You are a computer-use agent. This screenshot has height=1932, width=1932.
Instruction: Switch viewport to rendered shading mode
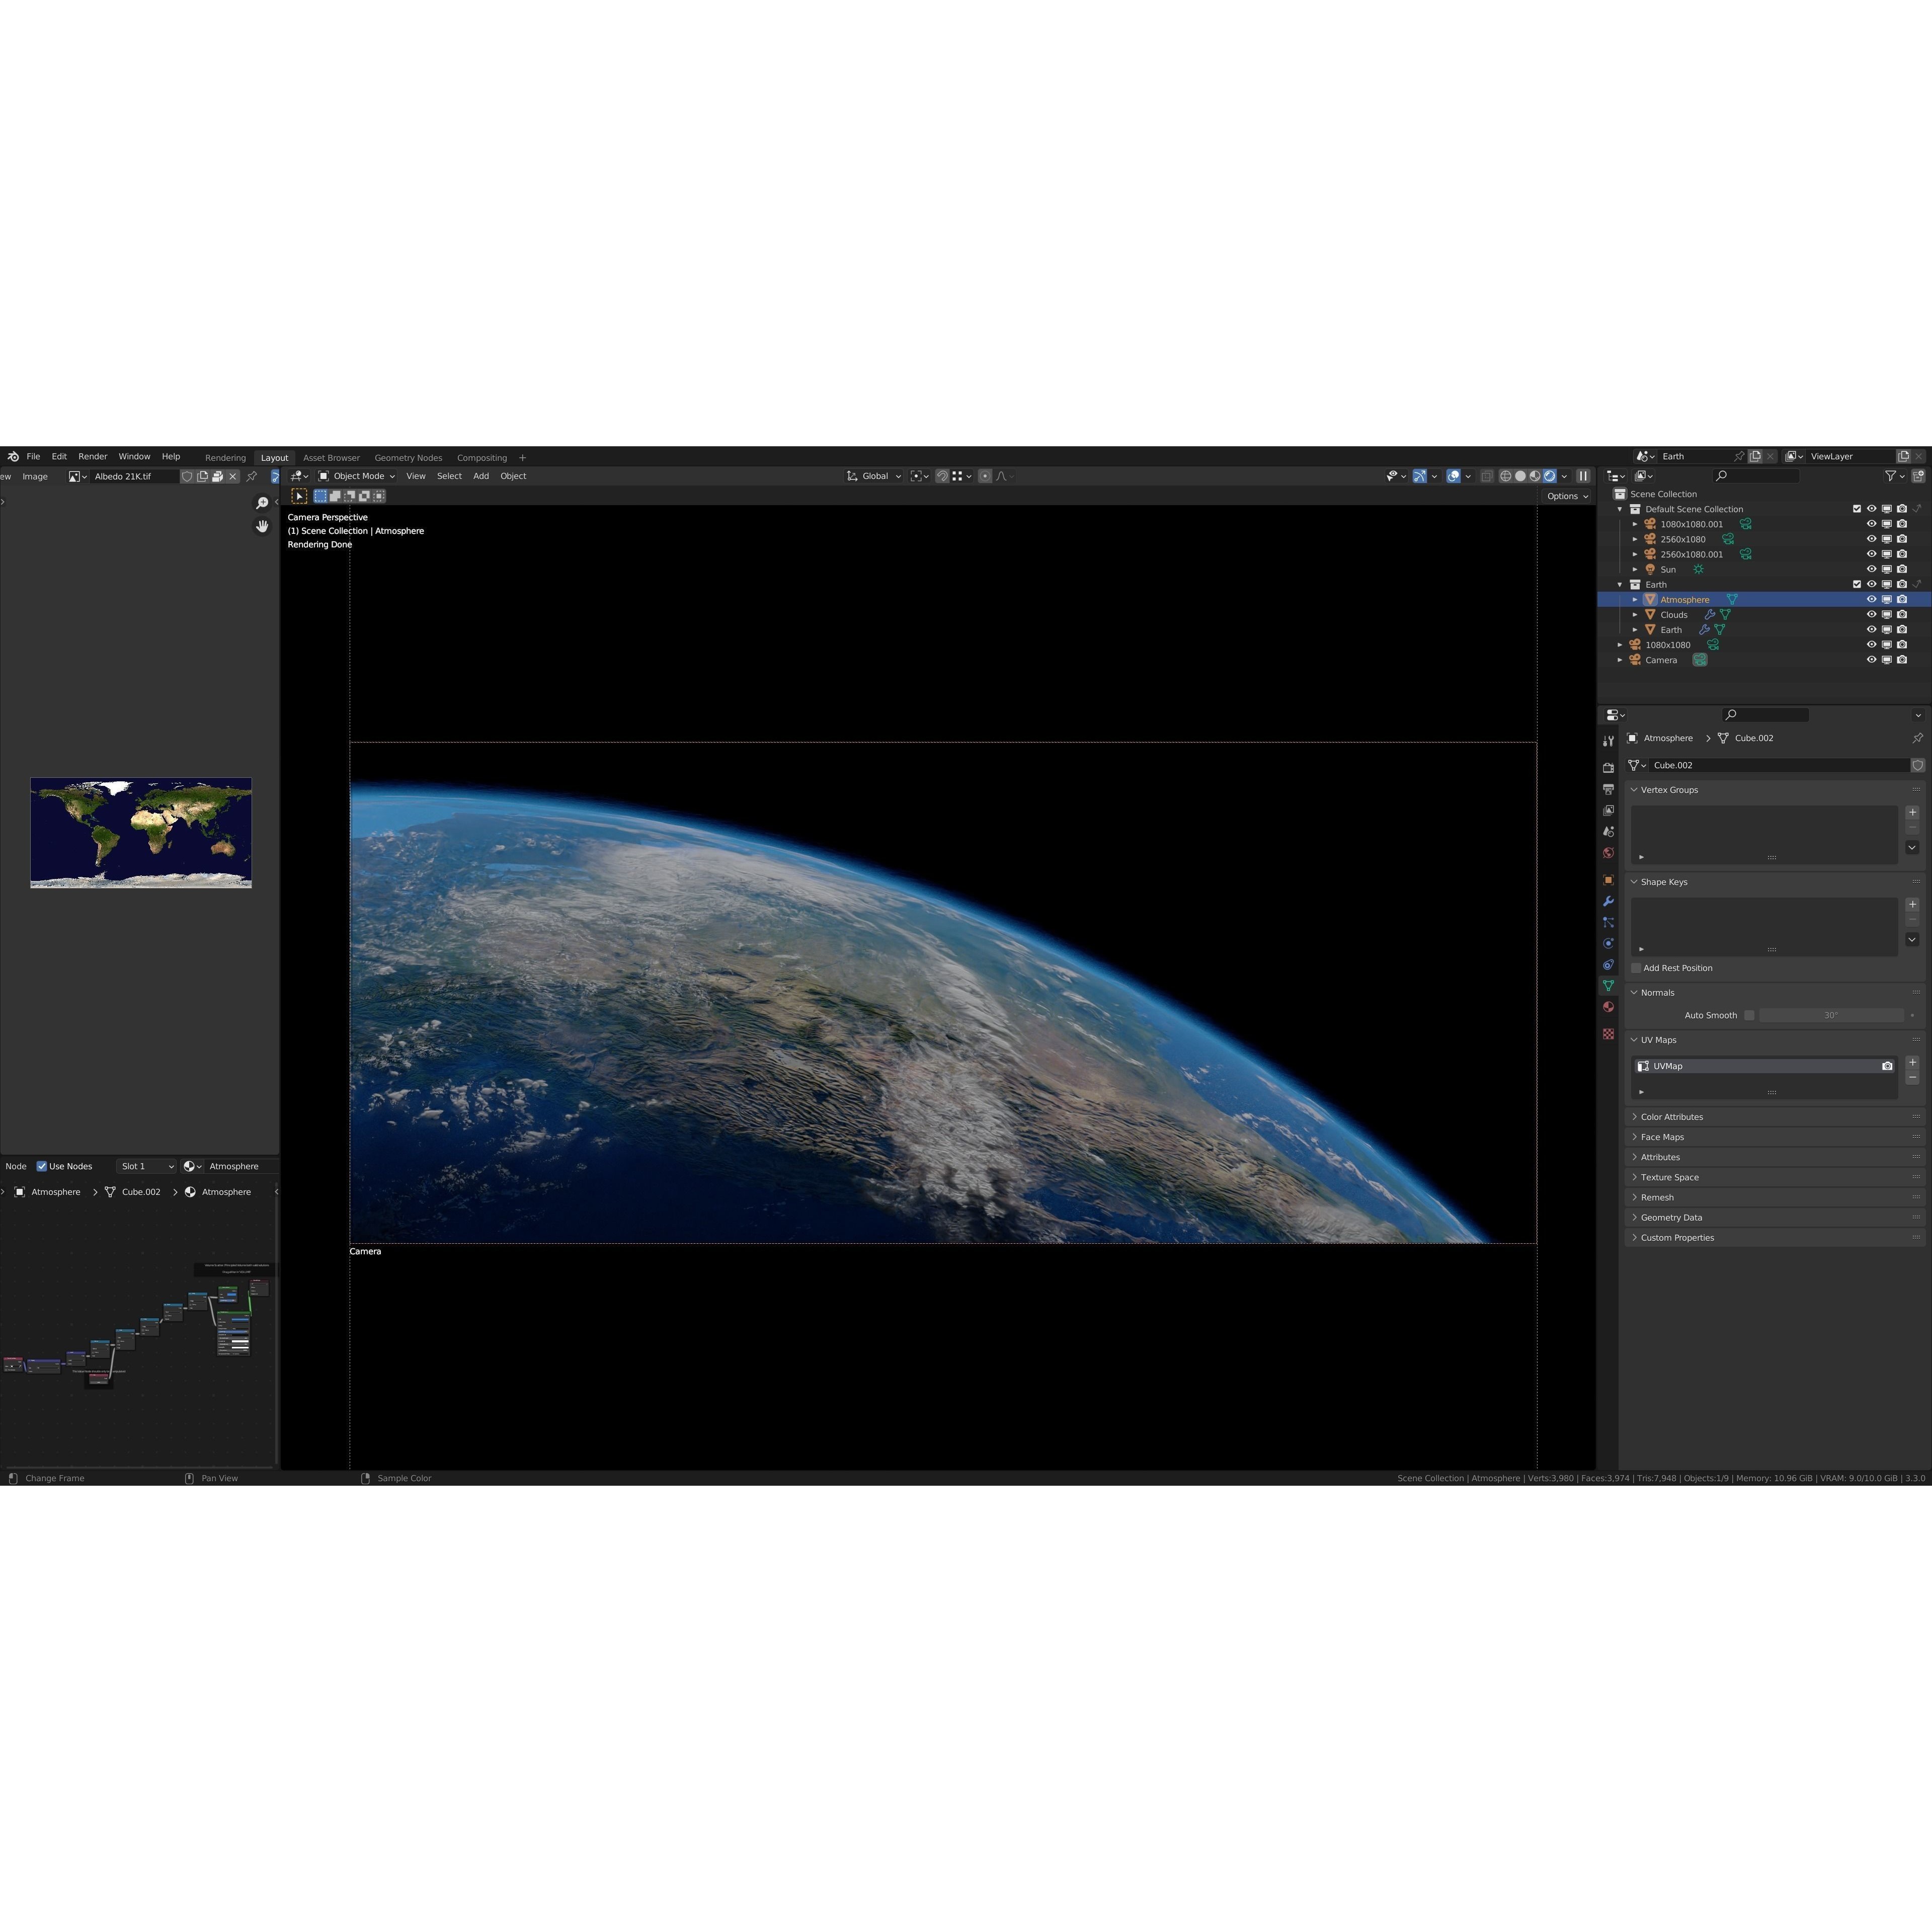point(1550,476)
